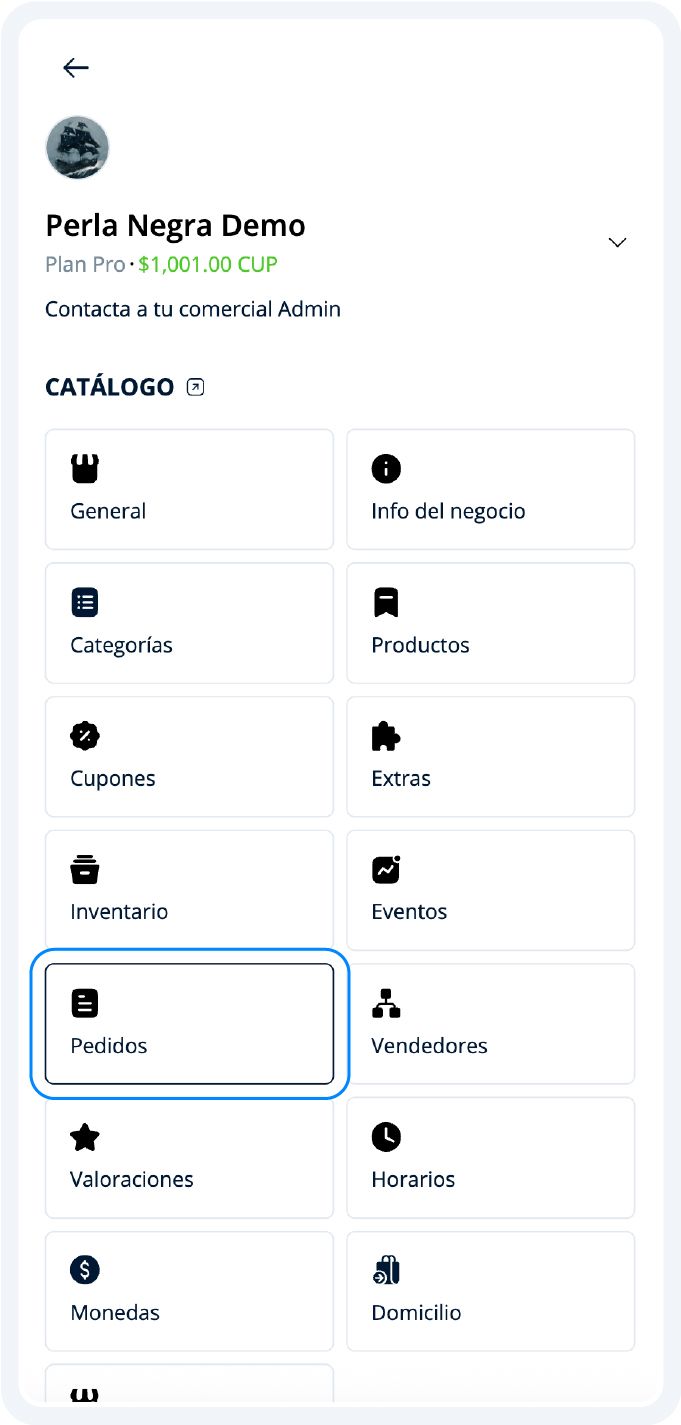Select the Productos bookmark icon
Viewport: 681px width, 1425px height.
386,601
